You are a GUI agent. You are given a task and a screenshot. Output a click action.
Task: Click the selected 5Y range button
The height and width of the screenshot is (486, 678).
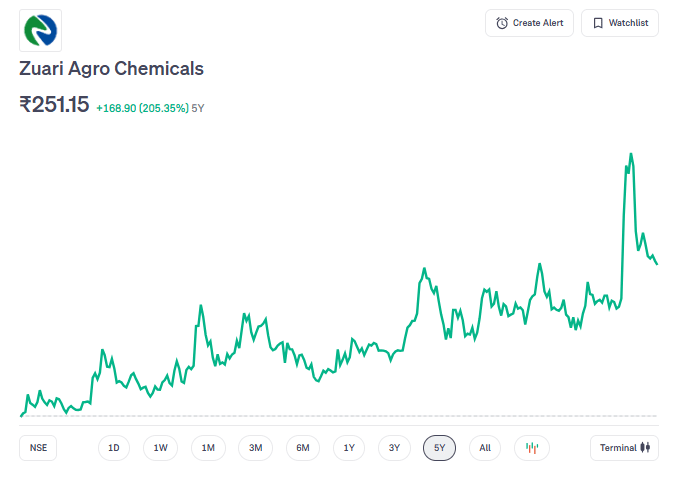pos(439,448)
